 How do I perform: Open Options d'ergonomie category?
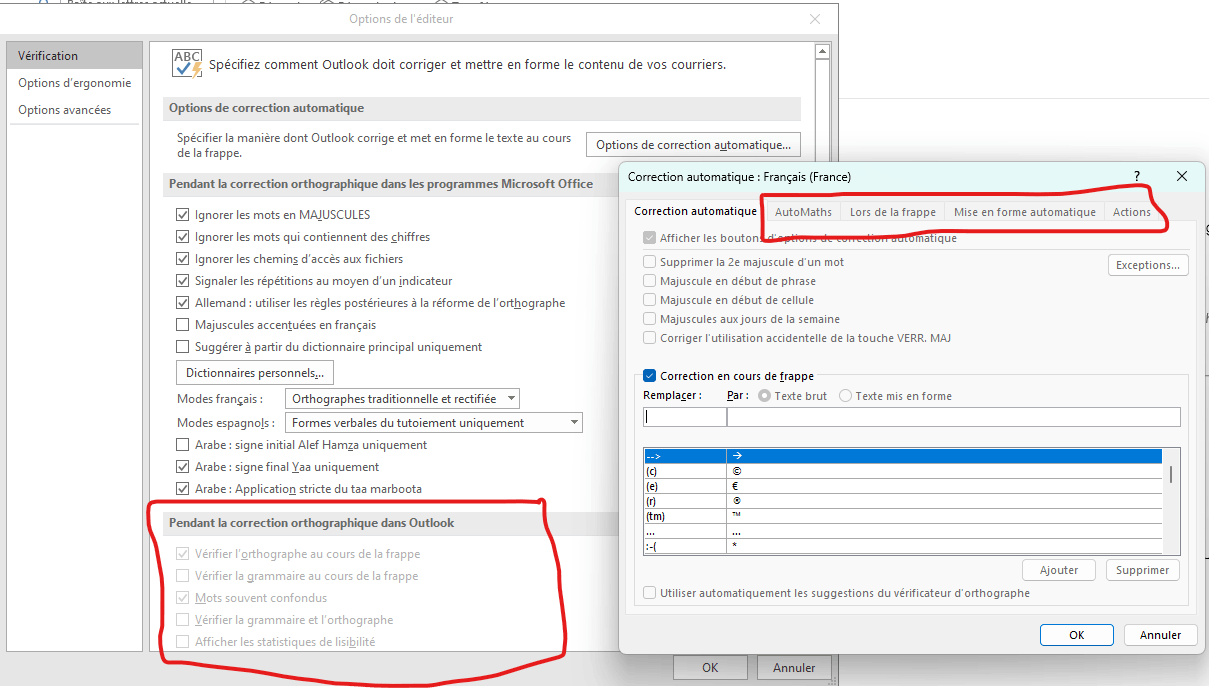[x=74, y=83]
